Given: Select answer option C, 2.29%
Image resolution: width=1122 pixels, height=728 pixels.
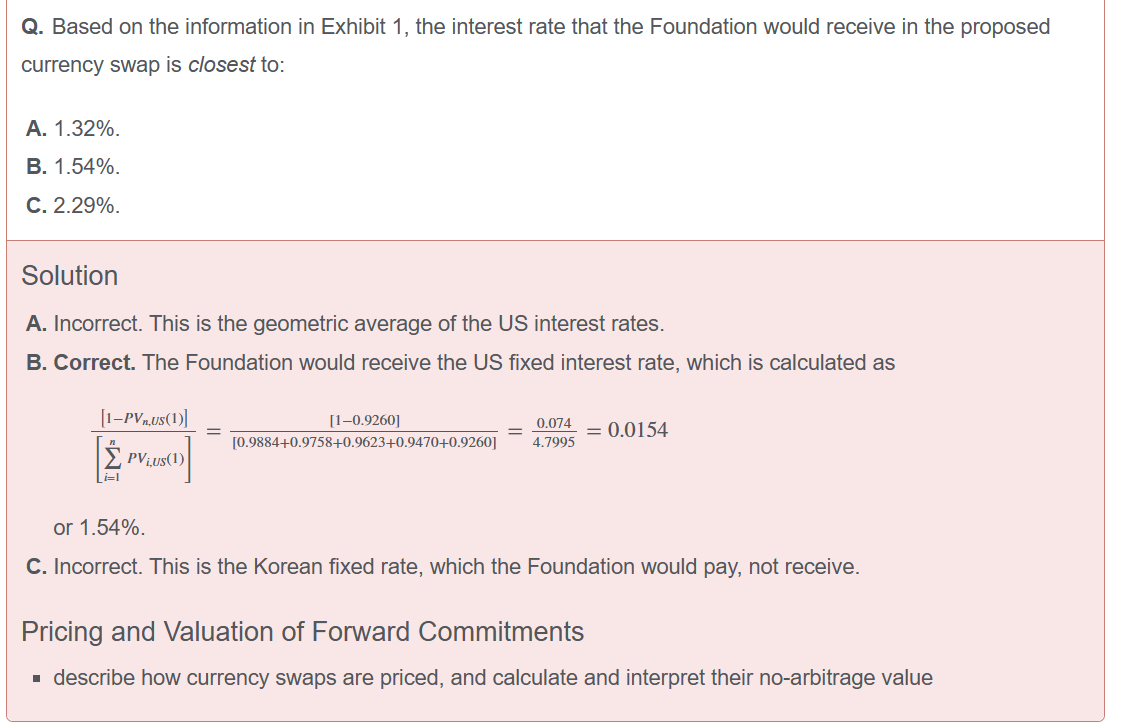Looking at the screenshot, I should 73,206.
